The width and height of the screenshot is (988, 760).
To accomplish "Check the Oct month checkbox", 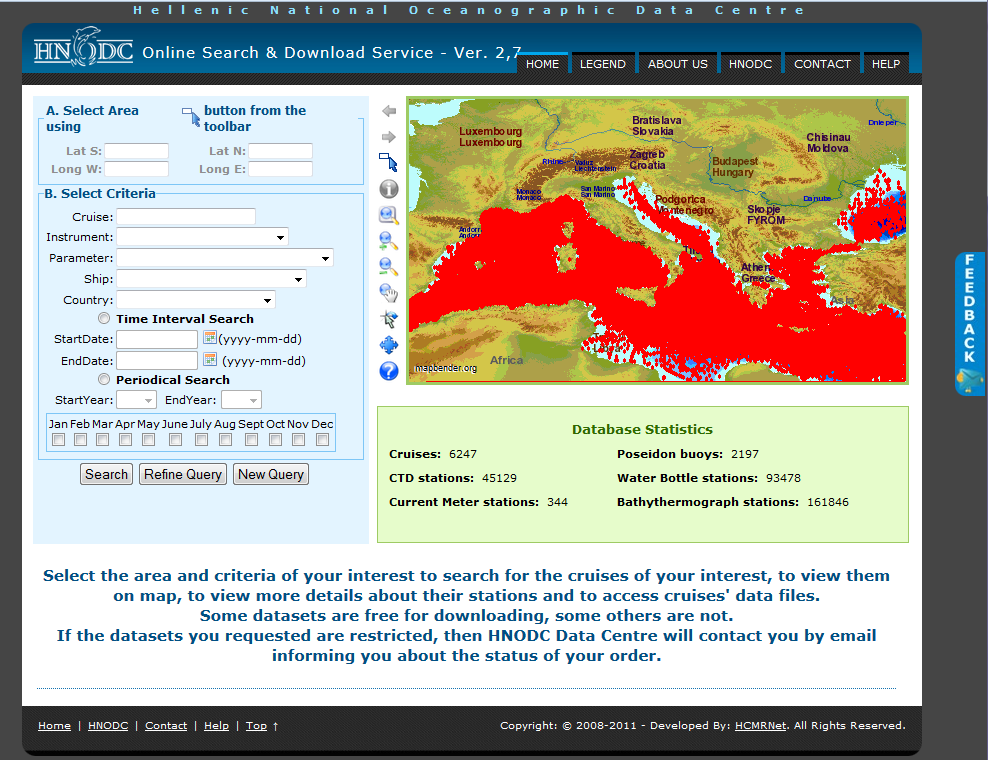I will (x=275, y=439).
